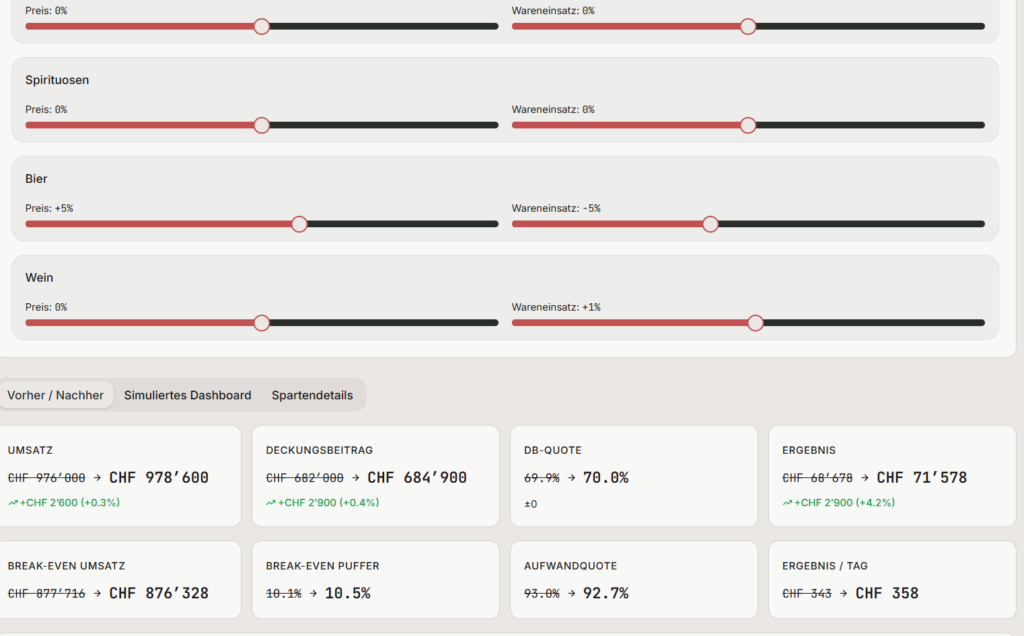Select the Vorher / Nachher tab

point(56,395)
